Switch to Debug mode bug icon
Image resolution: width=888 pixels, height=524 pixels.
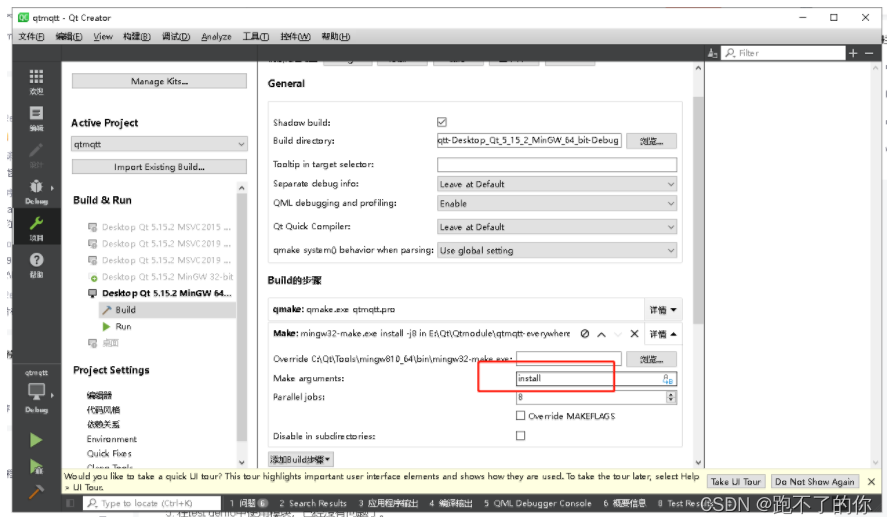click(x=36, y=191)
